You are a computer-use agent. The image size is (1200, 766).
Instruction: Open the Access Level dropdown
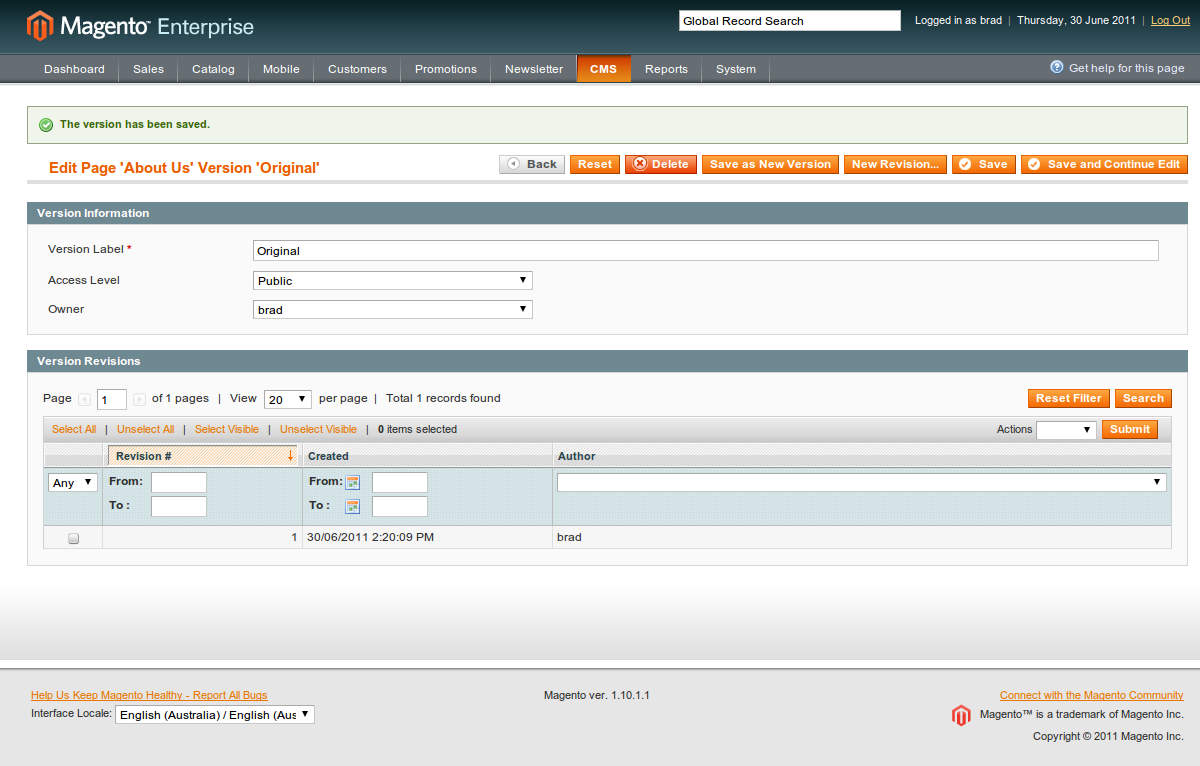(393, 281)
